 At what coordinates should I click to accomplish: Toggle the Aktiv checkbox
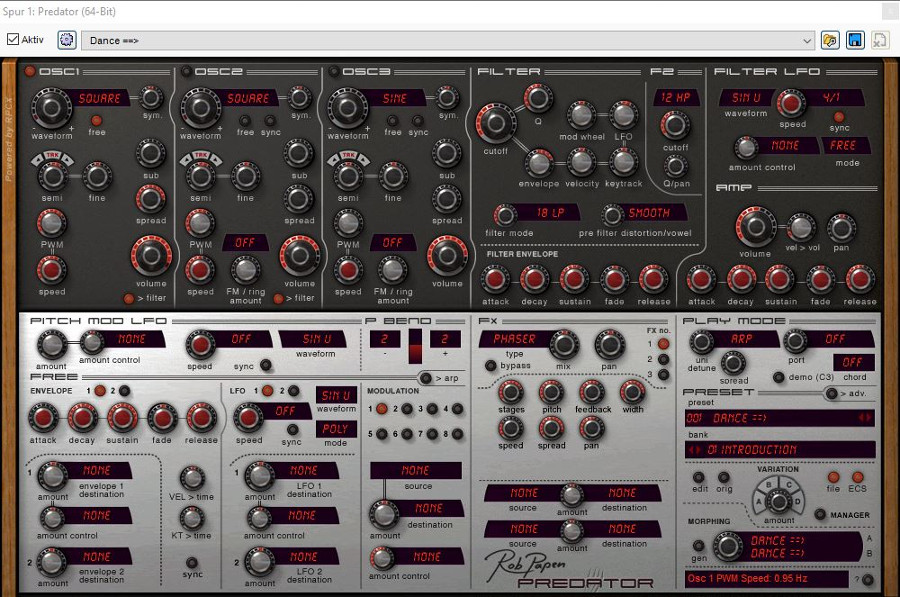click(x=13, y=39)
